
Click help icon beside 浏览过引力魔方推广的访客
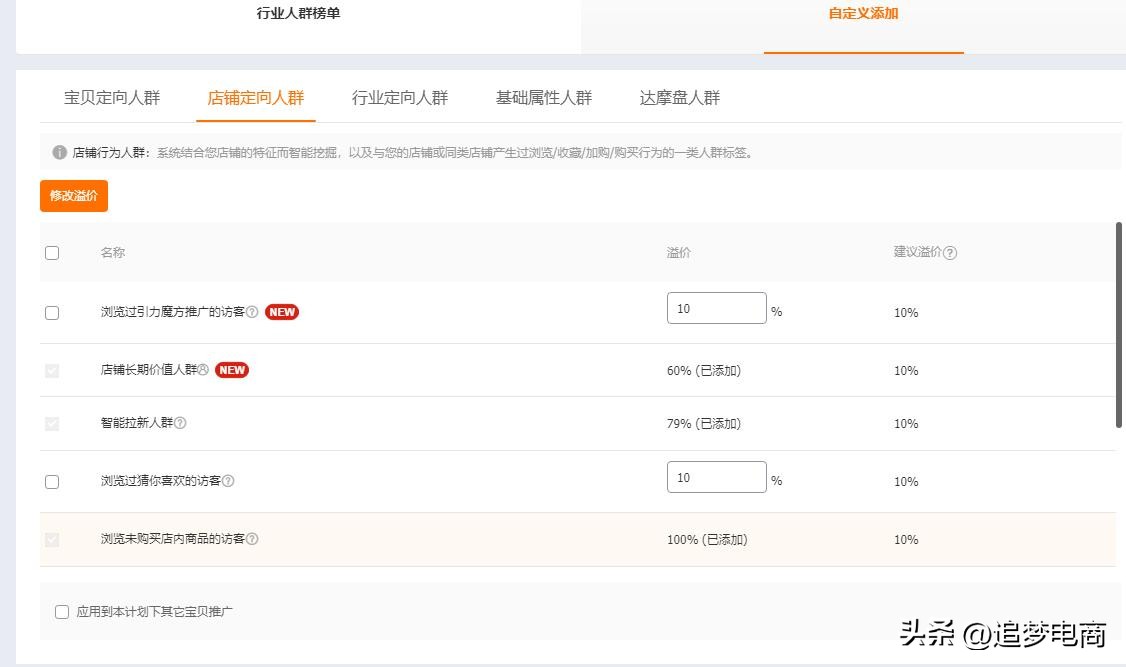click(252, 312)
